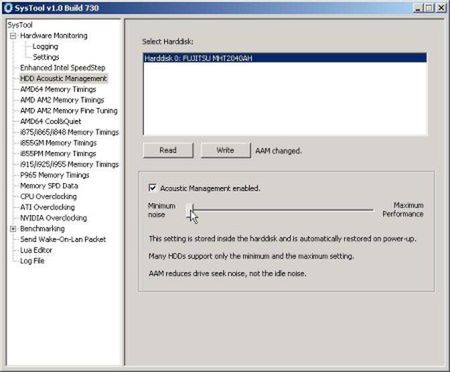Image resolution: width=450 pixels, height=372 pixels.
Task: Open AMD64 Cool&Quiet page
Action: tap(51, 121)
